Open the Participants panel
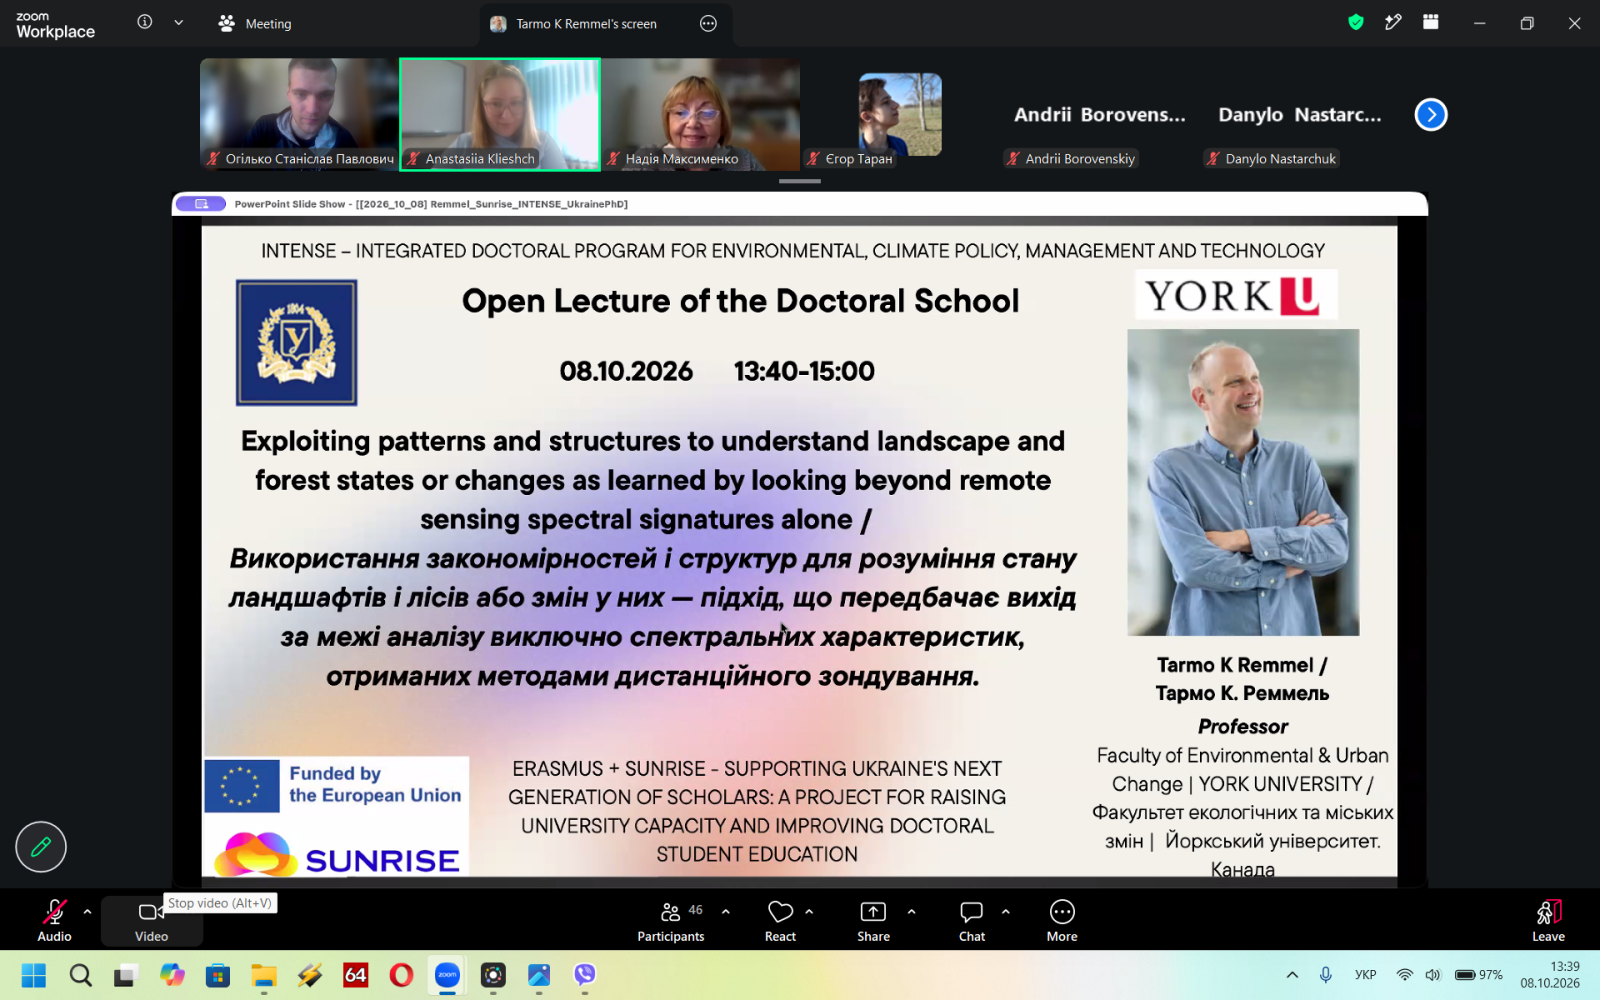Screen dimensions: 1600x1000 pyautogui.click(x=671, y=920)
